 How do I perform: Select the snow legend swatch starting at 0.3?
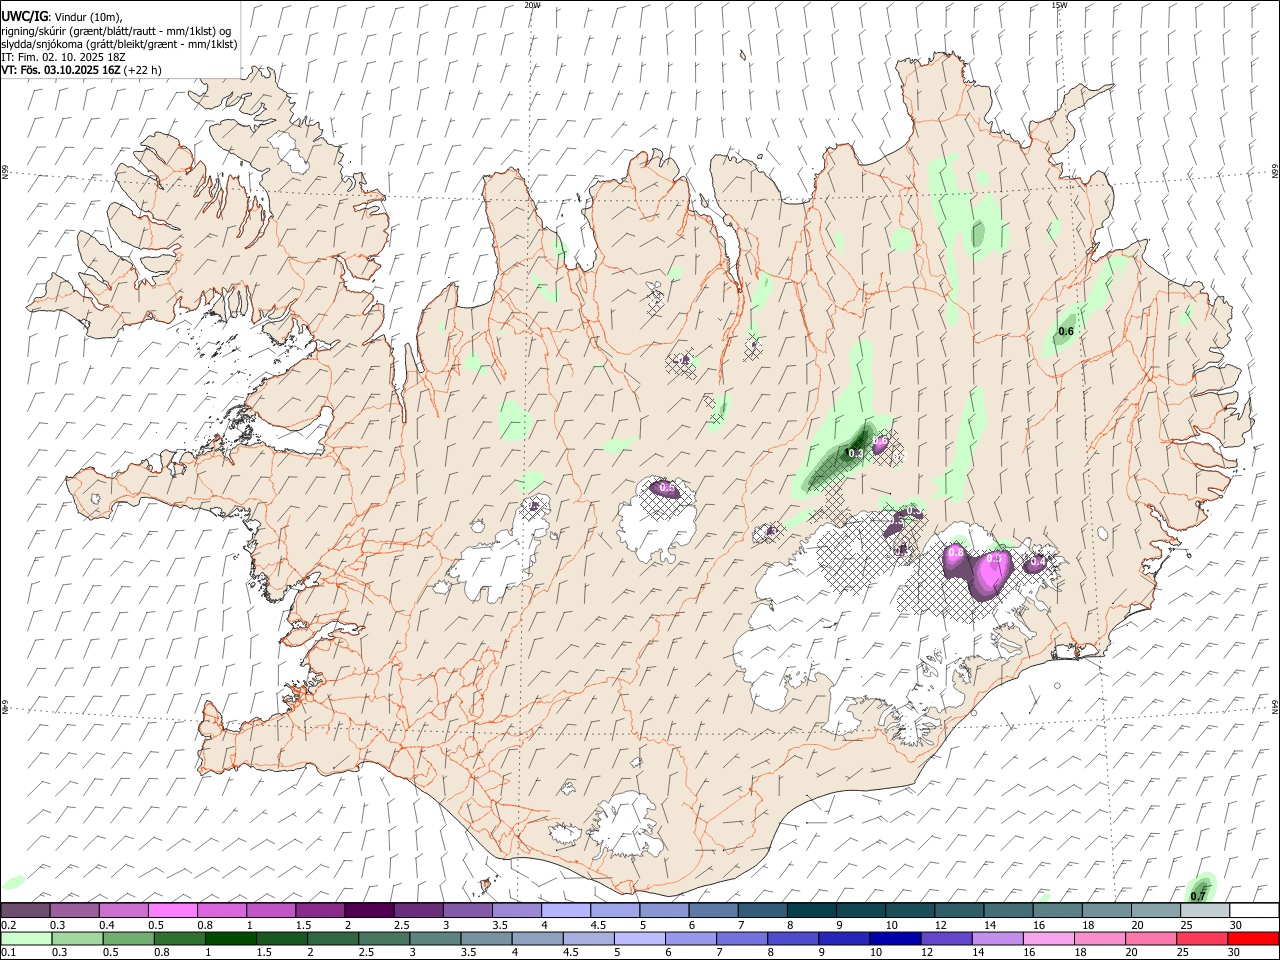click(74, 910)
